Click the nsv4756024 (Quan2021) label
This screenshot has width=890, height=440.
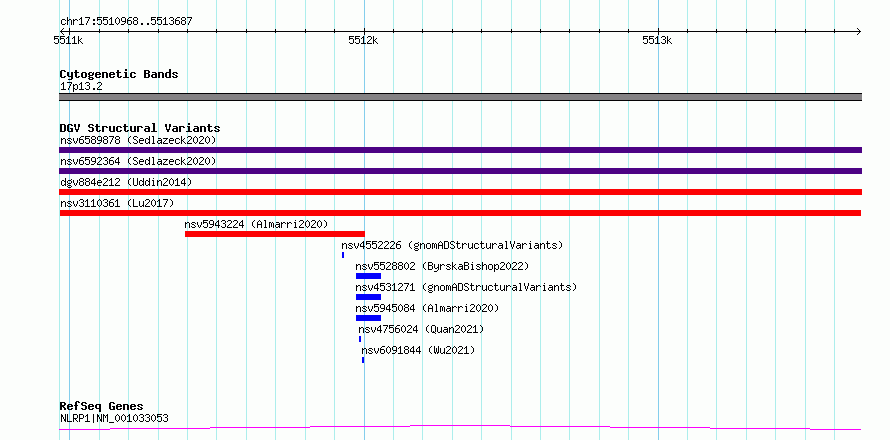(x=421, y=329)
